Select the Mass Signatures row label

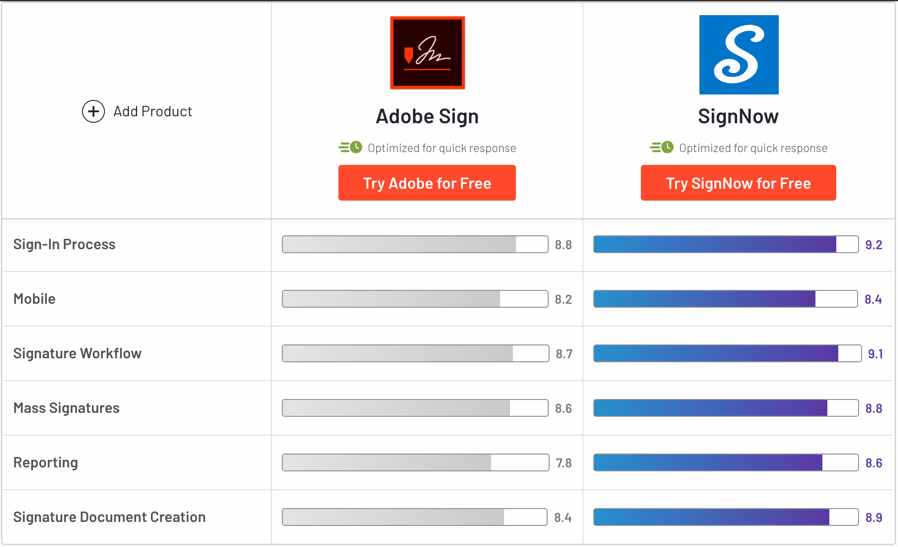coord(66,408)
